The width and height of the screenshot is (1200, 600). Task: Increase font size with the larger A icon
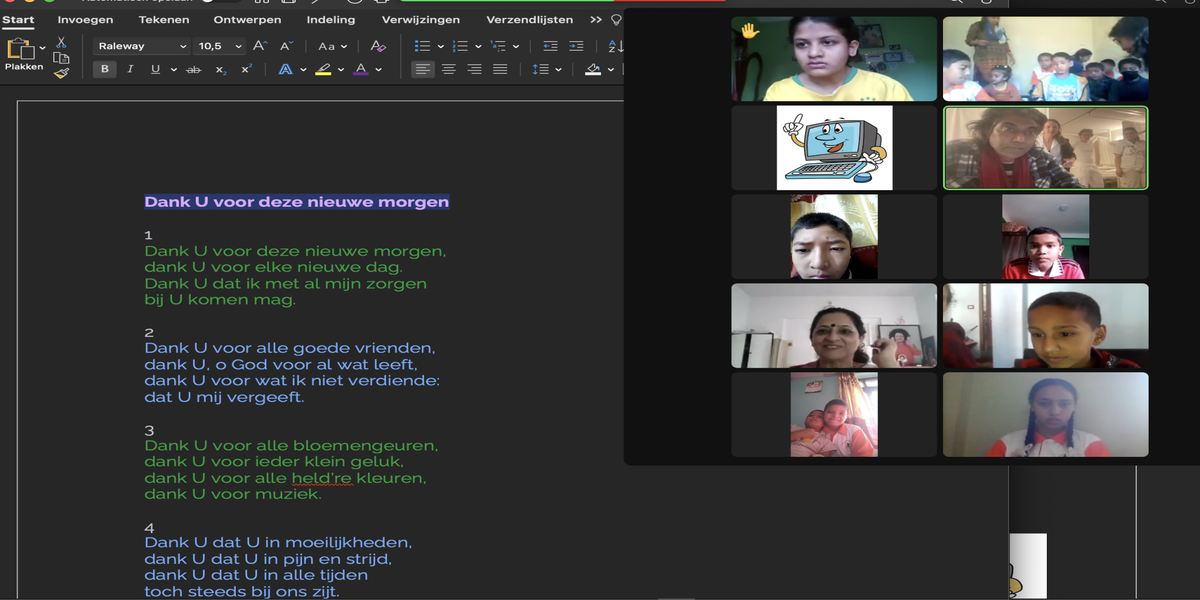(x=260, y=46)
